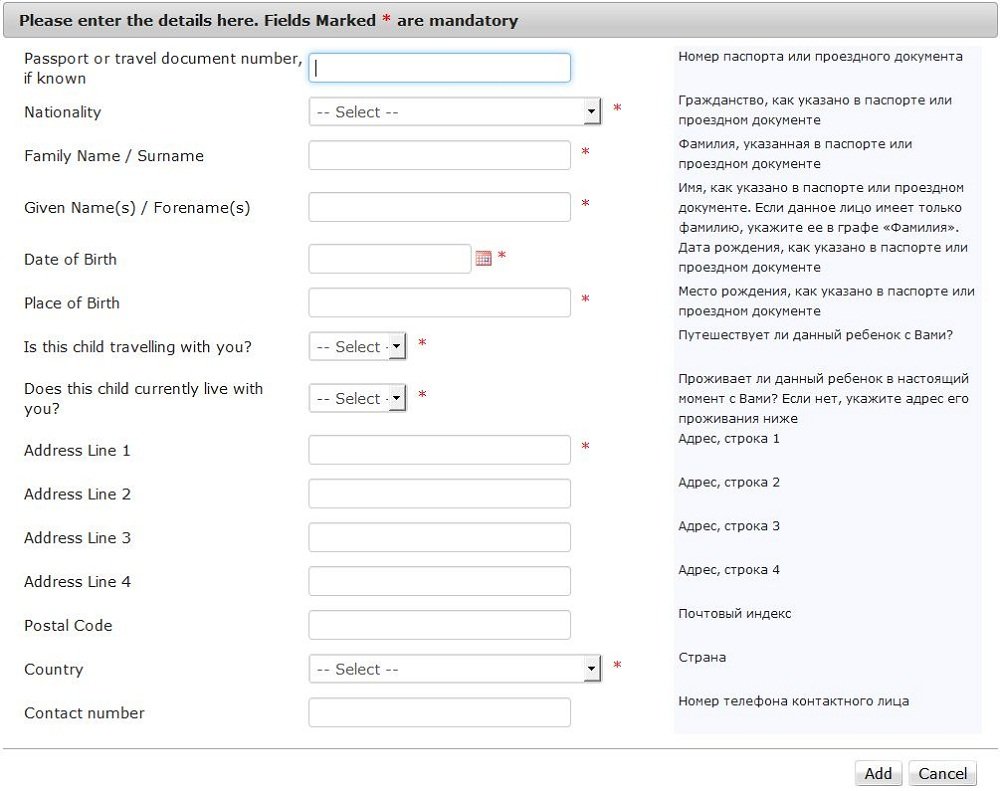Click the Add button
Image resolution: width=1000 pixels, height=791 pixels.
(x=878, y=773)
